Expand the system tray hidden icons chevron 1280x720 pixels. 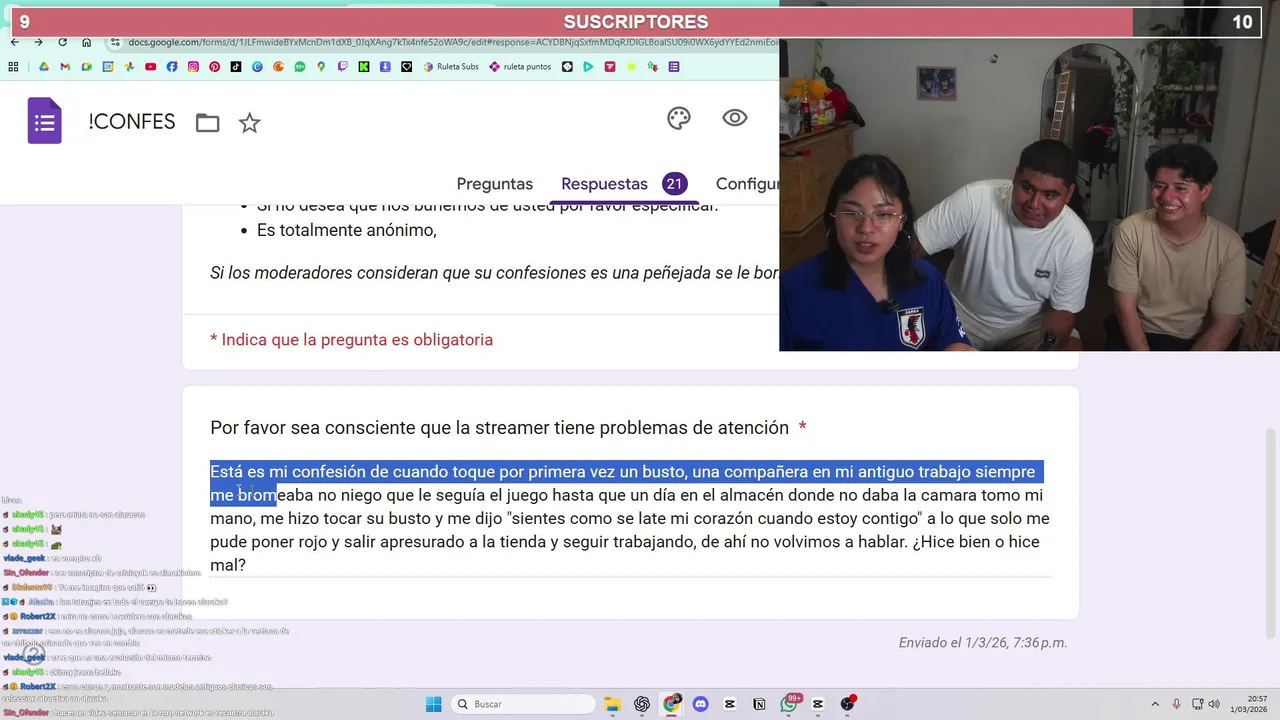[1155, 704]
